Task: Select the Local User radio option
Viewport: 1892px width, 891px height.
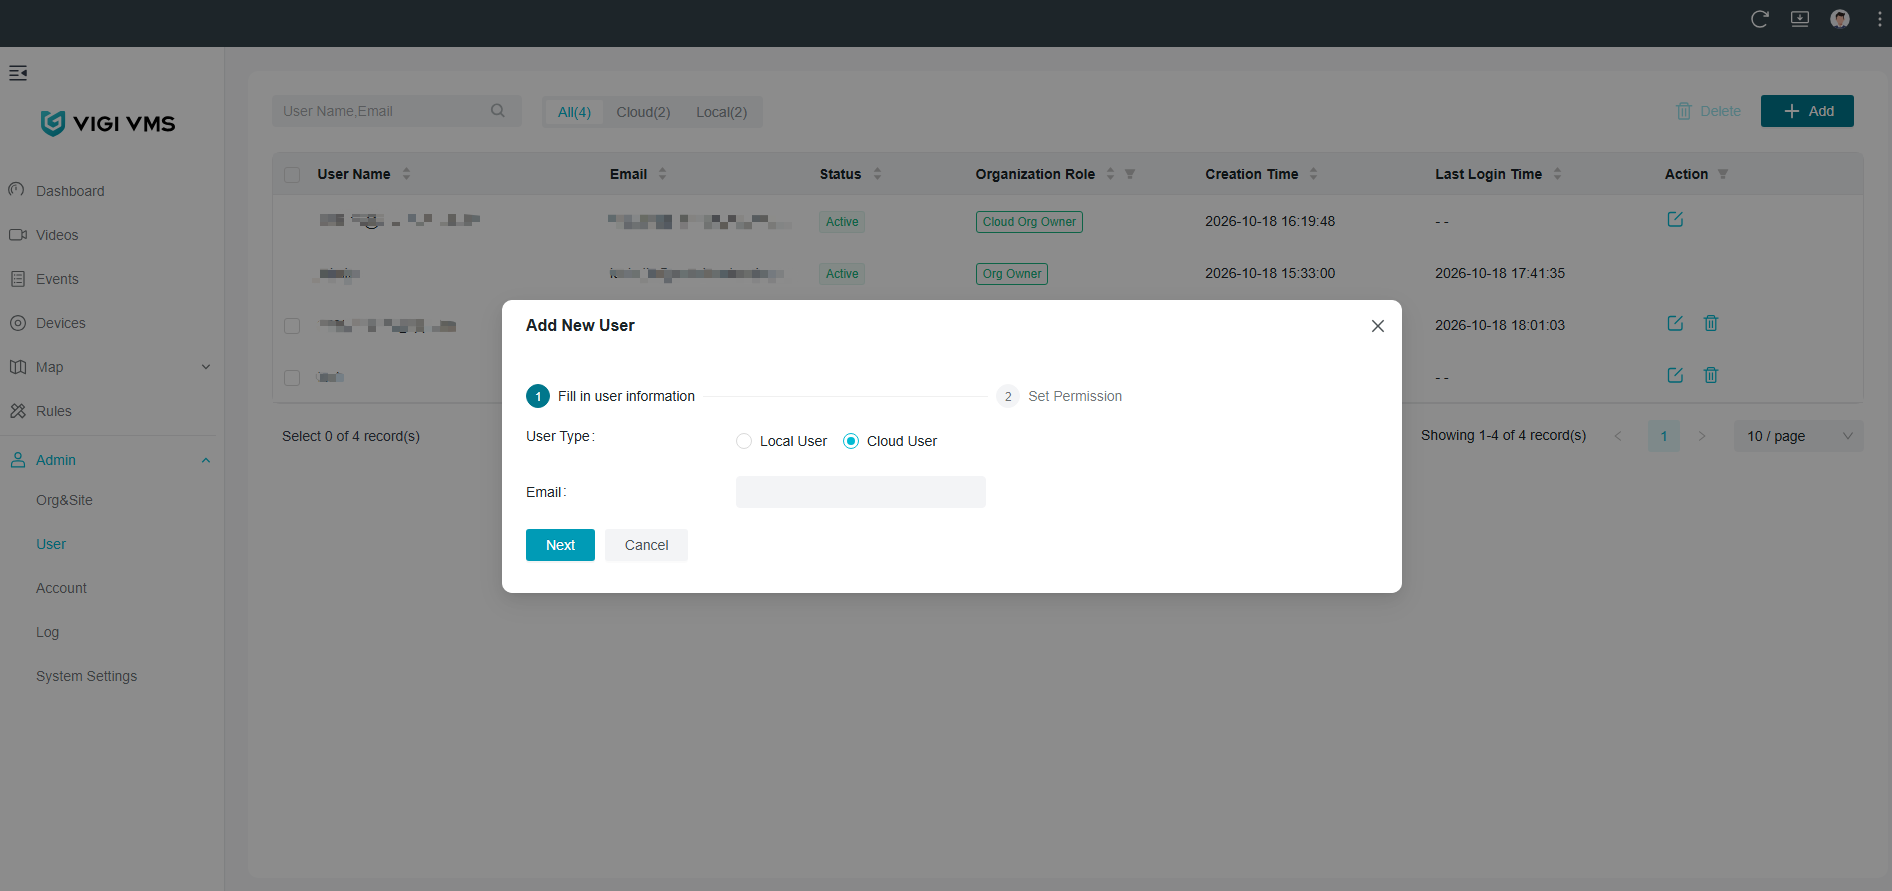Action: [744, 441]
